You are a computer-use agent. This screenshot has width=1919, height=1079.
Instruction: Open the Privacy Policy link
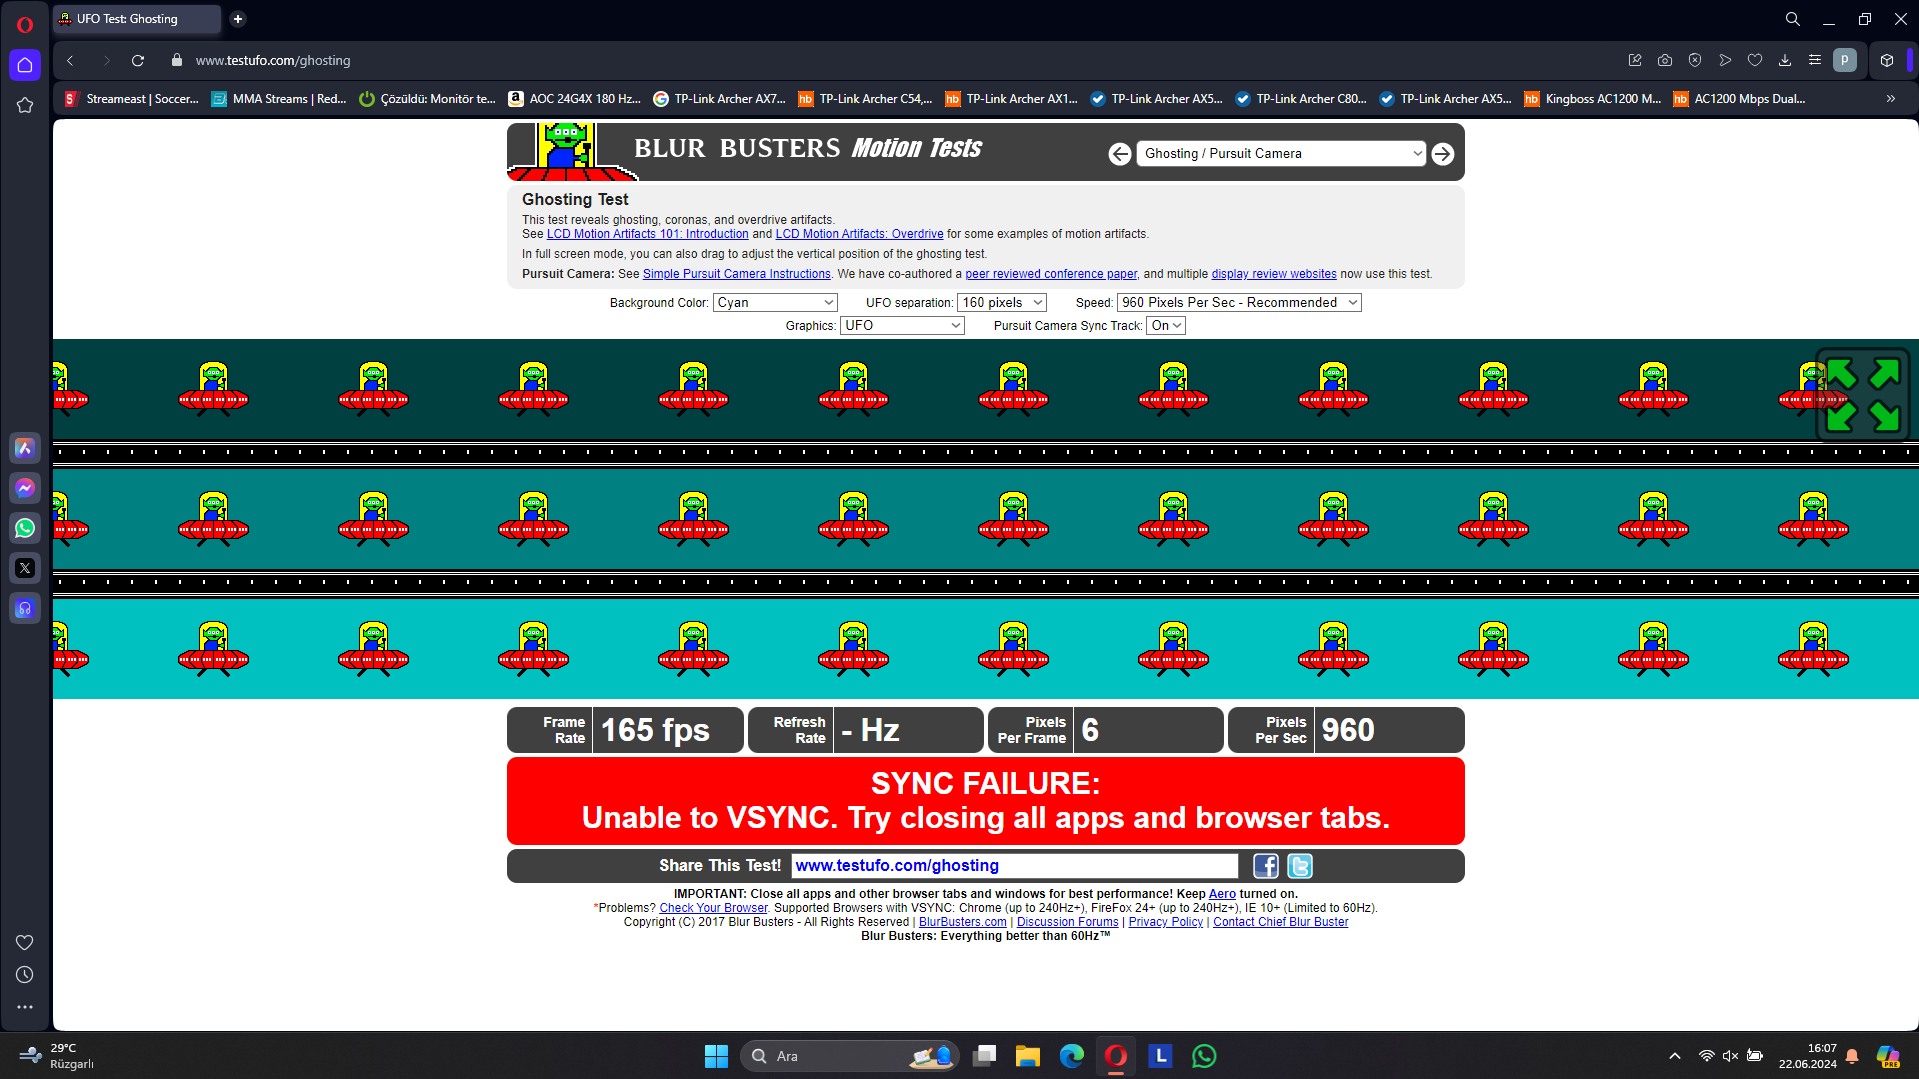(x=1165, y=923)
